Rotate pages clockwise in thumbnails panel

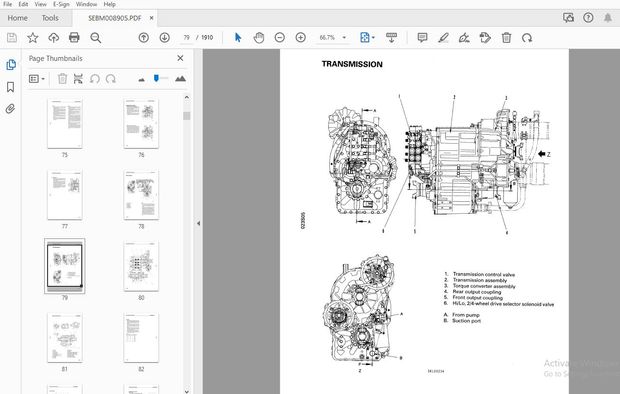click(x=111, y=79)
